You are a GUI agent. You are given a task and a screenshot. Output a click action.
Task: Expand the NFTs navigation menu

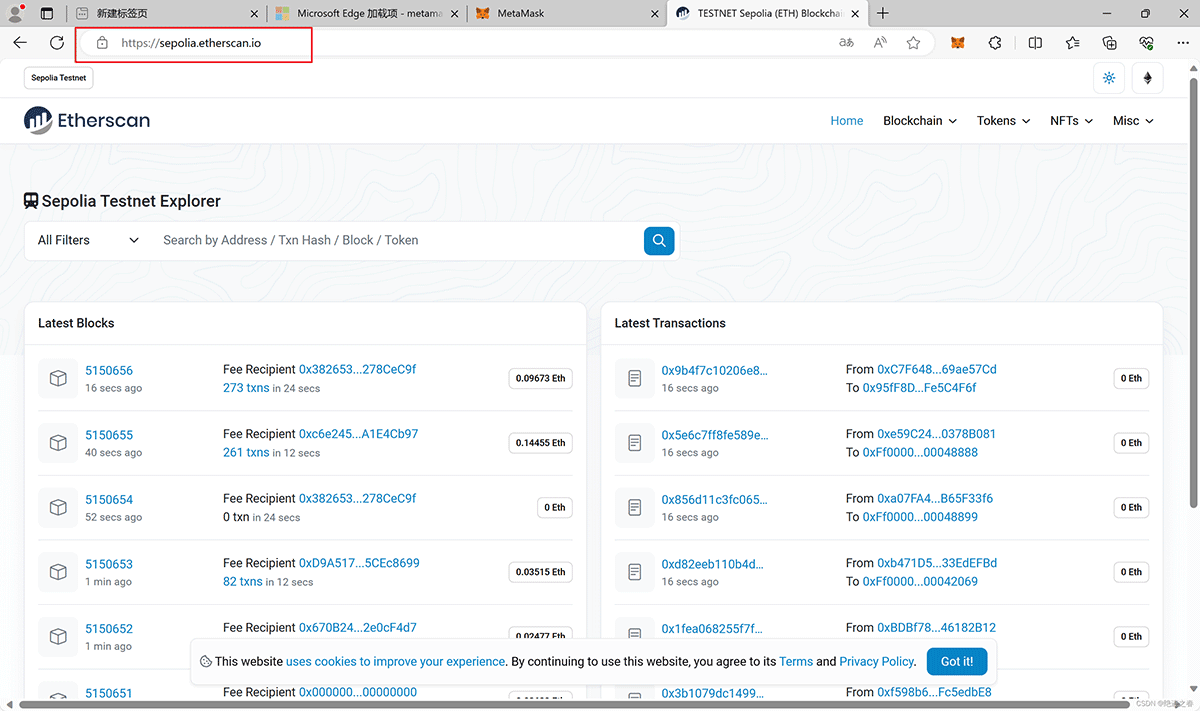(1071, 120)
